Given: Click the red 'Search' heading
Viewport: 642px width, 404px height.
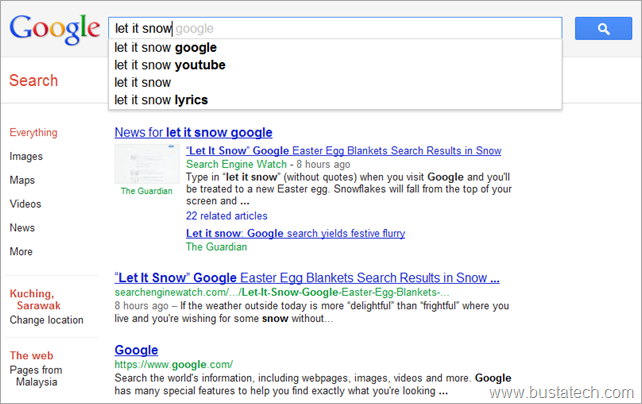Looking at the screenshot, I should click(x=33, y=81).
